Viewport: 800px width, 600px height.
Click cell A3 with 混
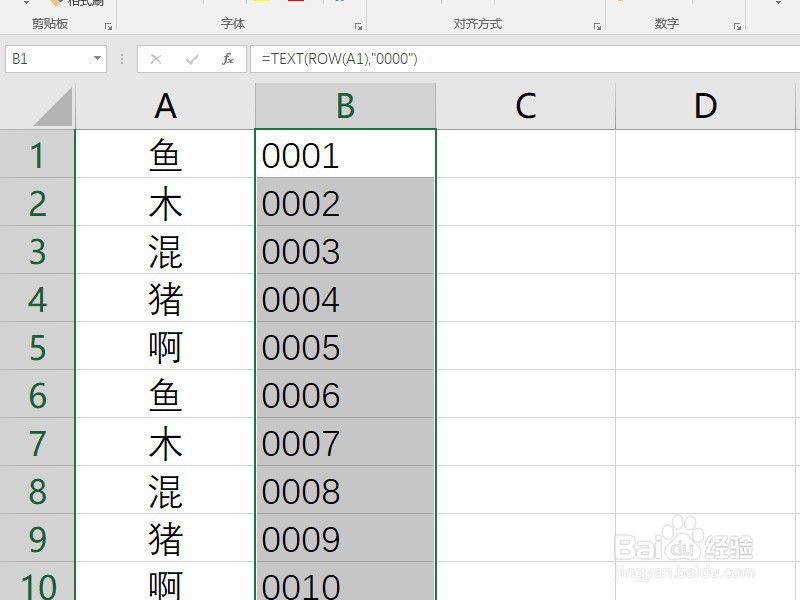tap(165, 250)
